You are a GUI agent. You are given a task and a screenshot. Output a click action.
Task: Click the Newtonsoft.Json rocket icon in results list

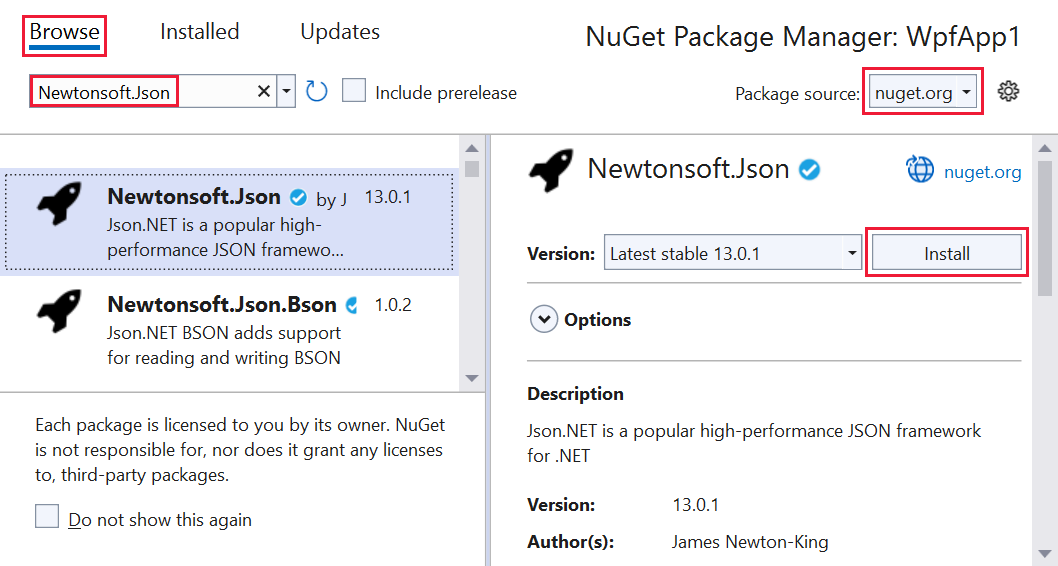pyautogui.click(x=59, y=202)
